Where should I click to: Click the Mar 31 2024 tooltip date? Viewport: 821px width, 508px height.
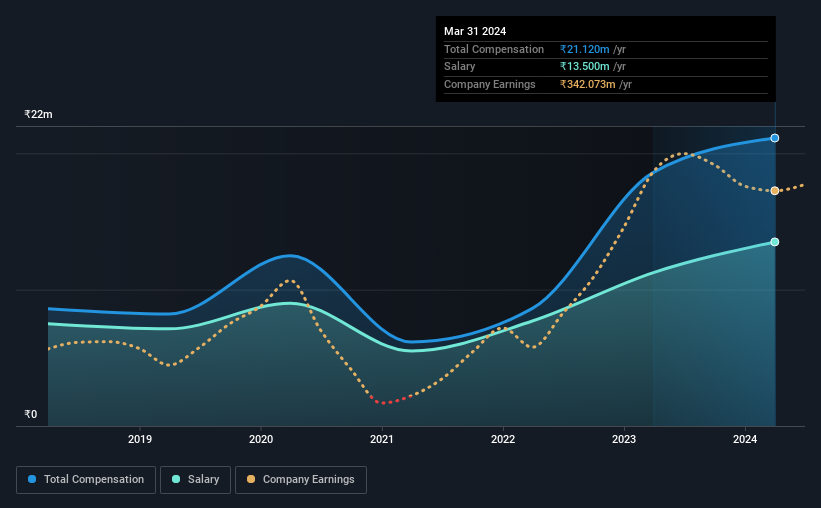coord(475,31)
